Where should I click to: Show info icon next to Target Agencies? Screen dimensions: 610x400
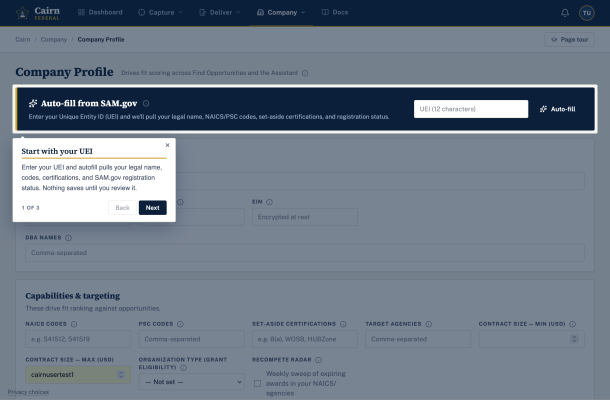pyautogui.click(x=428, y=324)
